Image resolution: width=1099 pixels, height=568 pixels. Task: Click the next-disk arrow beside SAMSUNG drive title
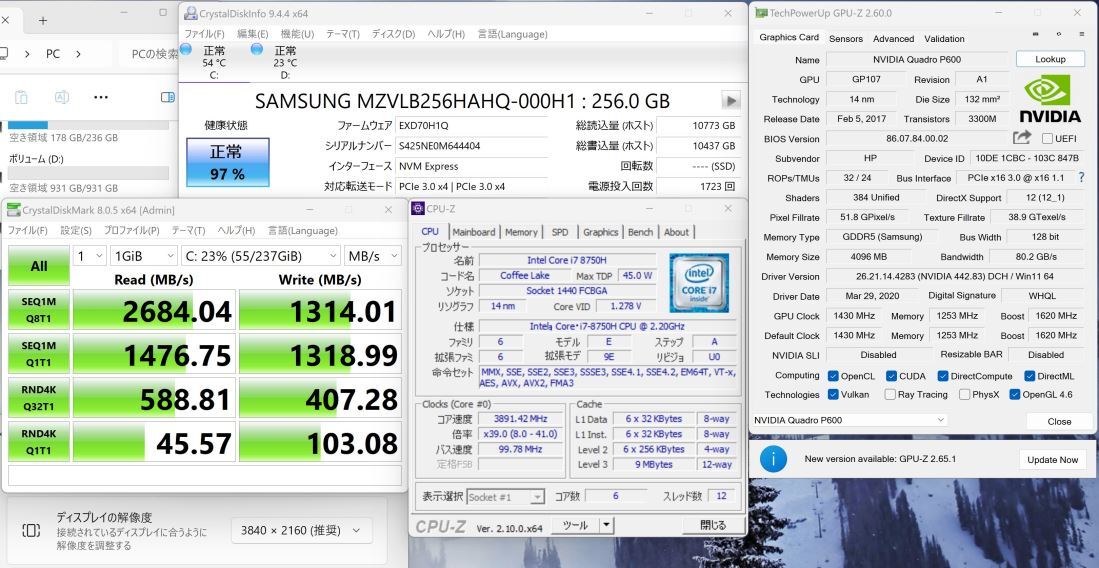coord(731,101)
